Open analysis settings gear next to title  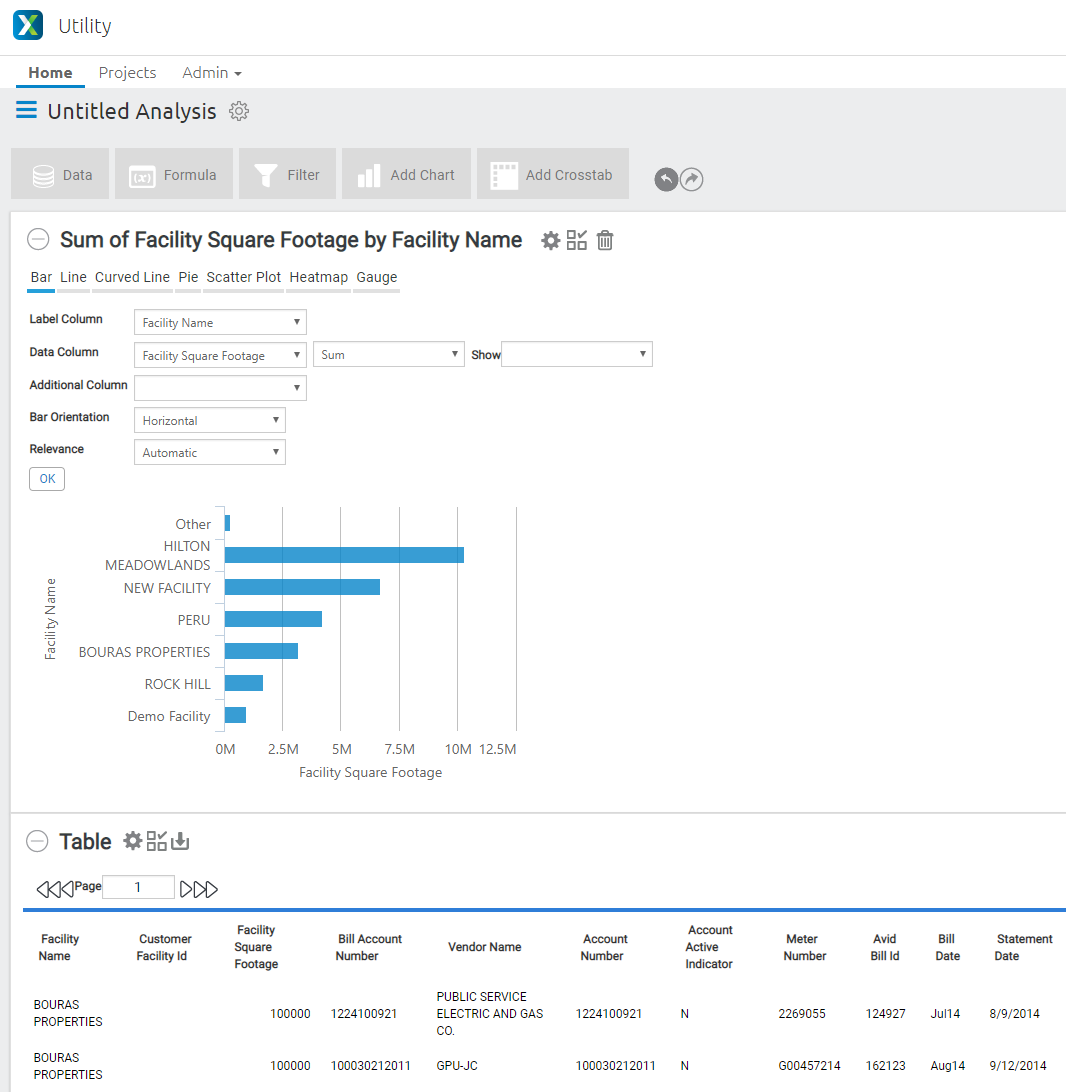point(239,111)
